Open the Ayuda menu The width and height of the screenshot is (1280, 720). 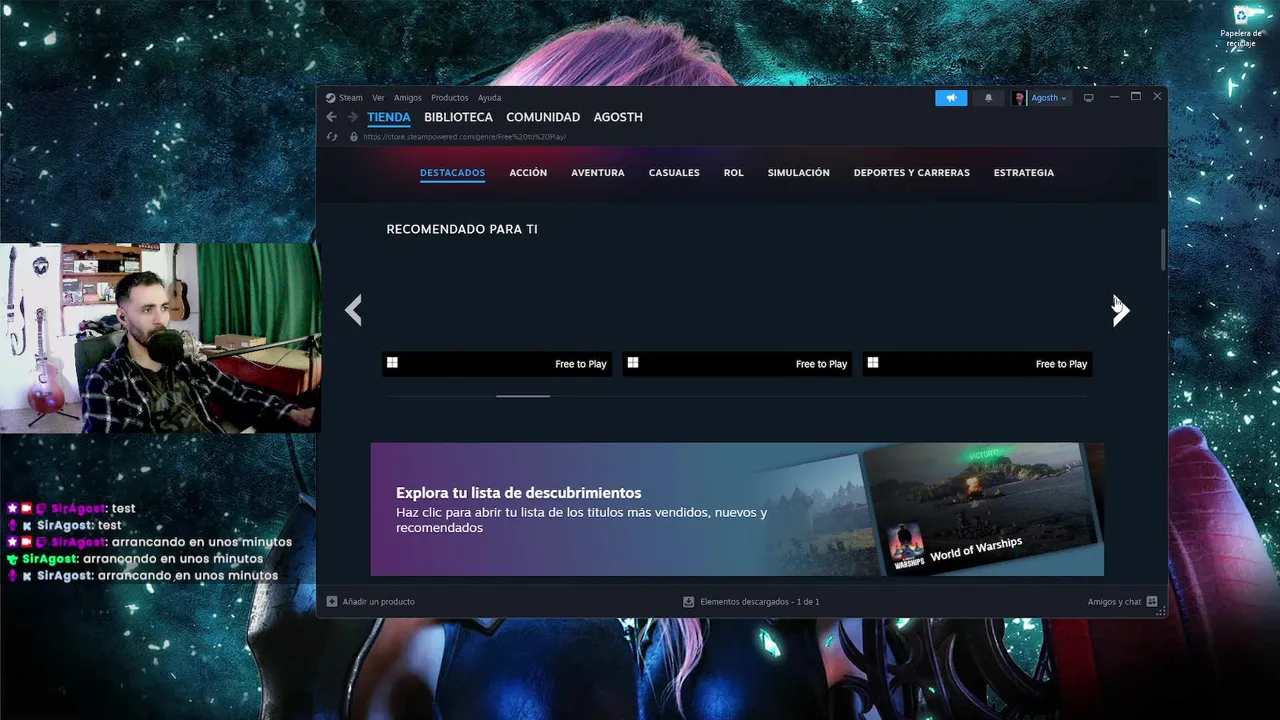click(489, 98)
